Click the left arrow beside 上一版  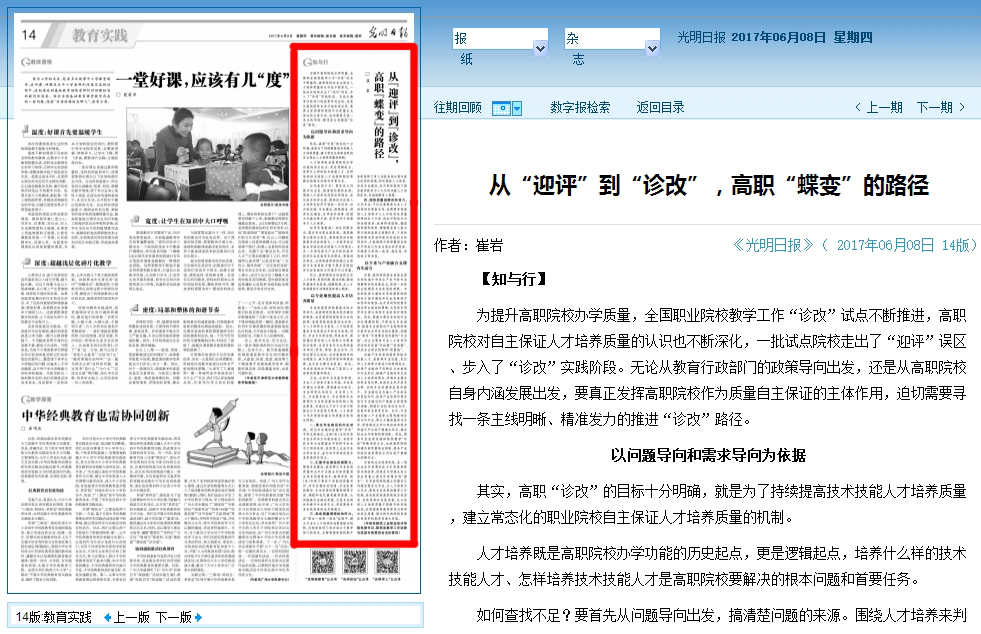coord(108,617)
